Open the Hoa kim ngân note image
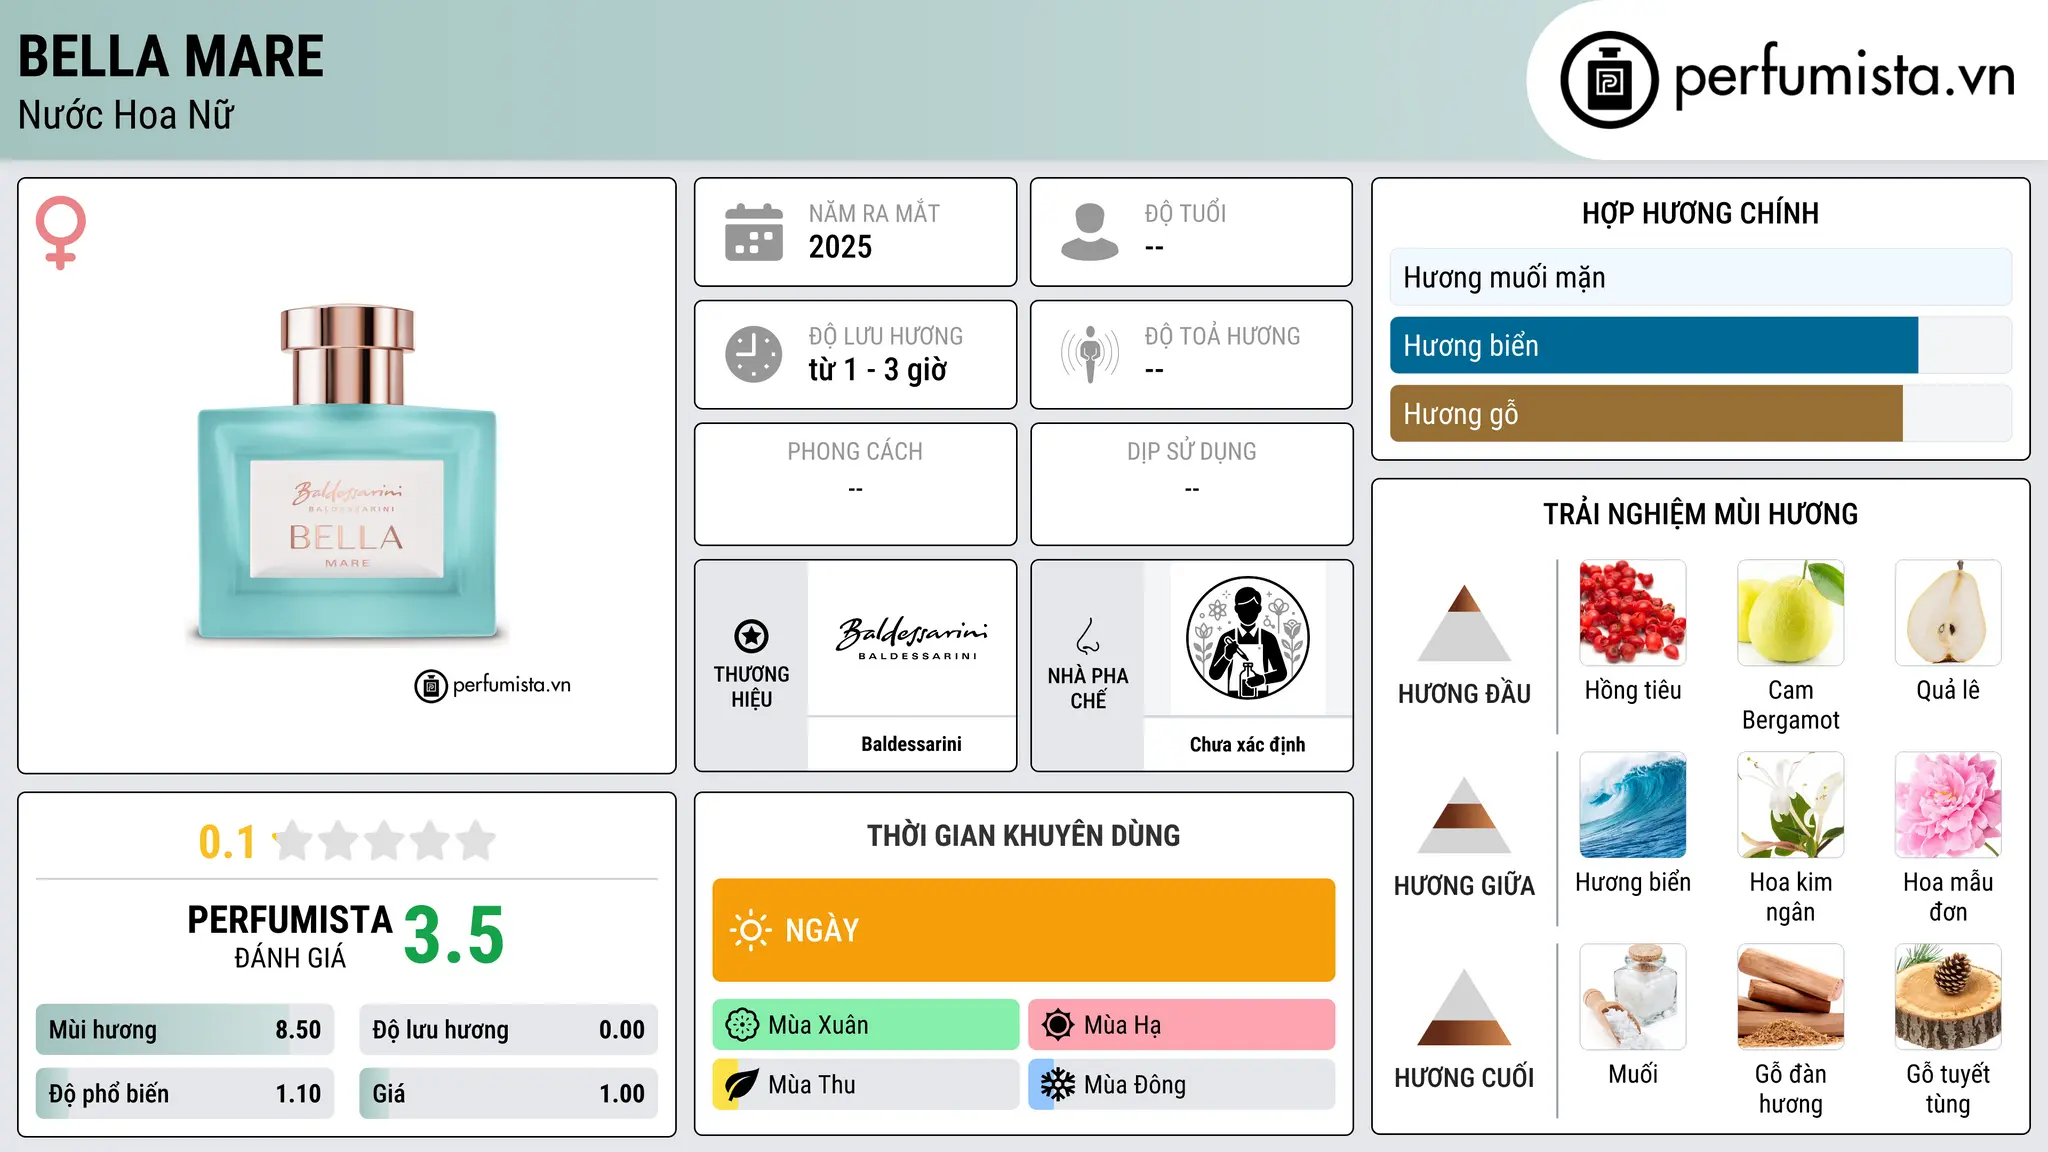This screenshot has height=1152, width=2048. [x=1790, y=805]
